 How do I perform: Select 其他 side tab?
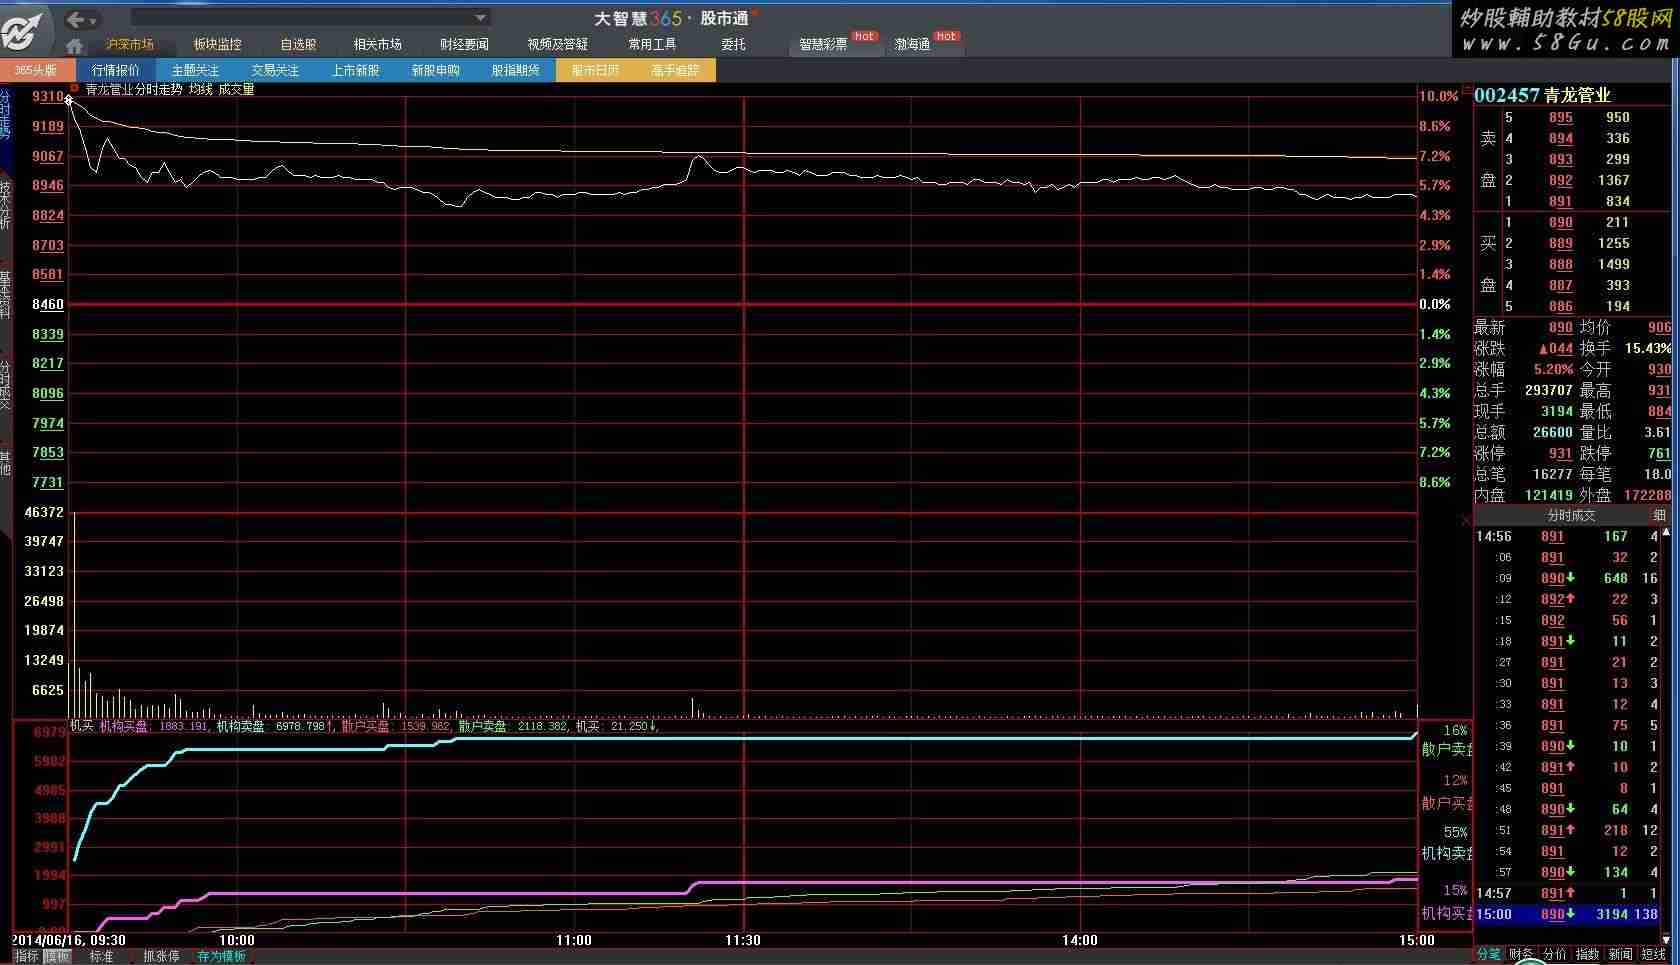tap(5, 462)
